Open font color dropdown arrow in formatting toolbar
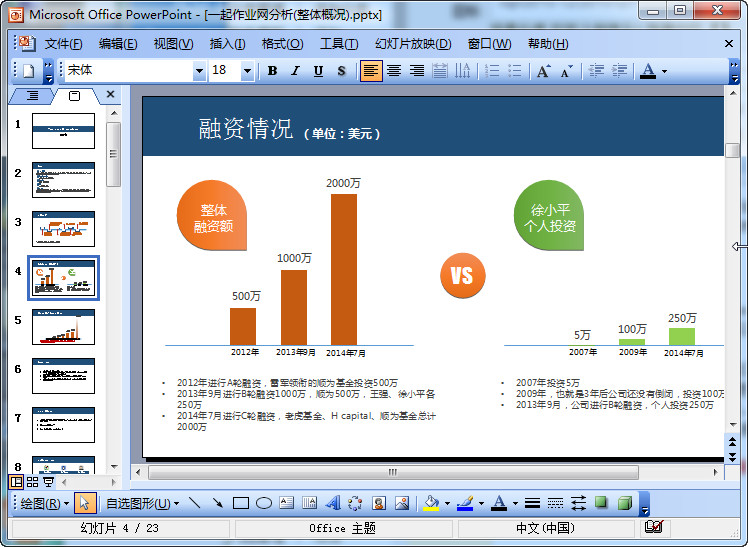The height and width of the screenshot is (547, 748). click(x=665, y=72)
